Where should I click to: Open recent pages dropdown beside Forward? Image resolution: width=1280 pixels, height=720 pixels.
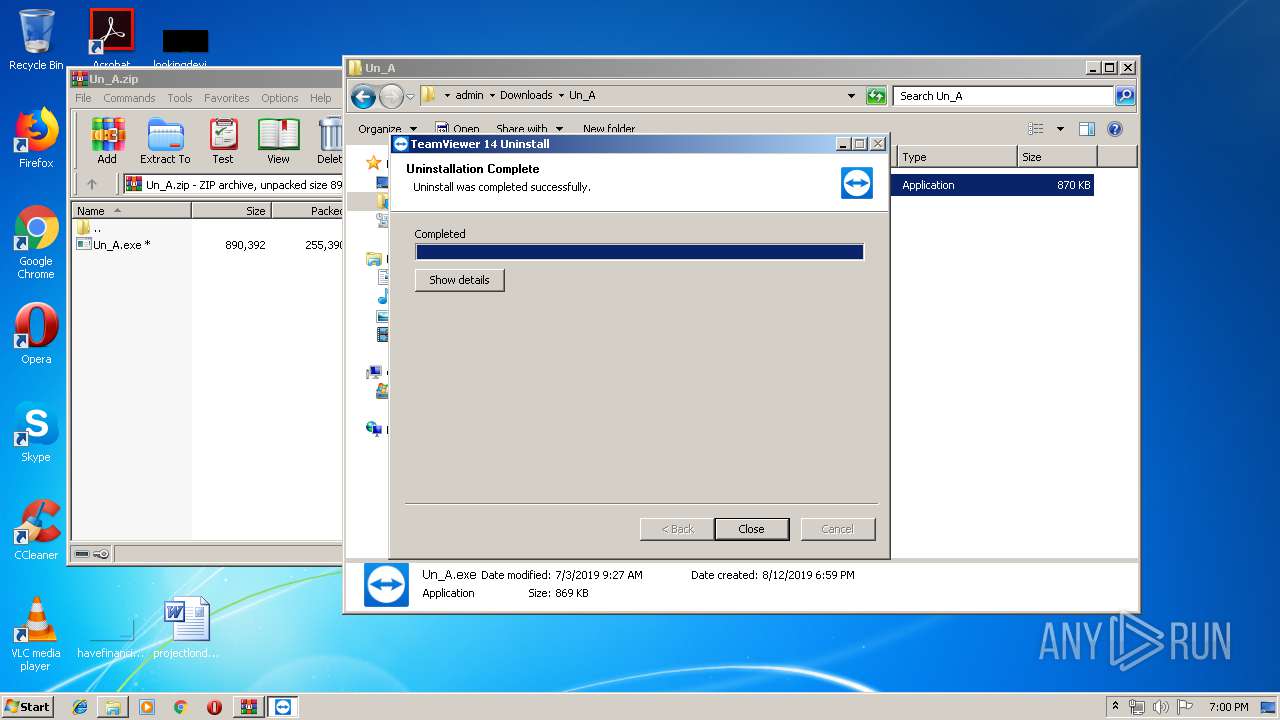410,97
